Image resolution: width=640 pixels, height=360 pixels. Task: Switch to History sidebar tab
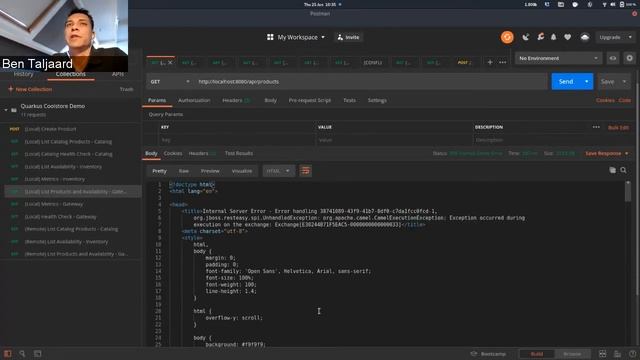tap(23, 74)
